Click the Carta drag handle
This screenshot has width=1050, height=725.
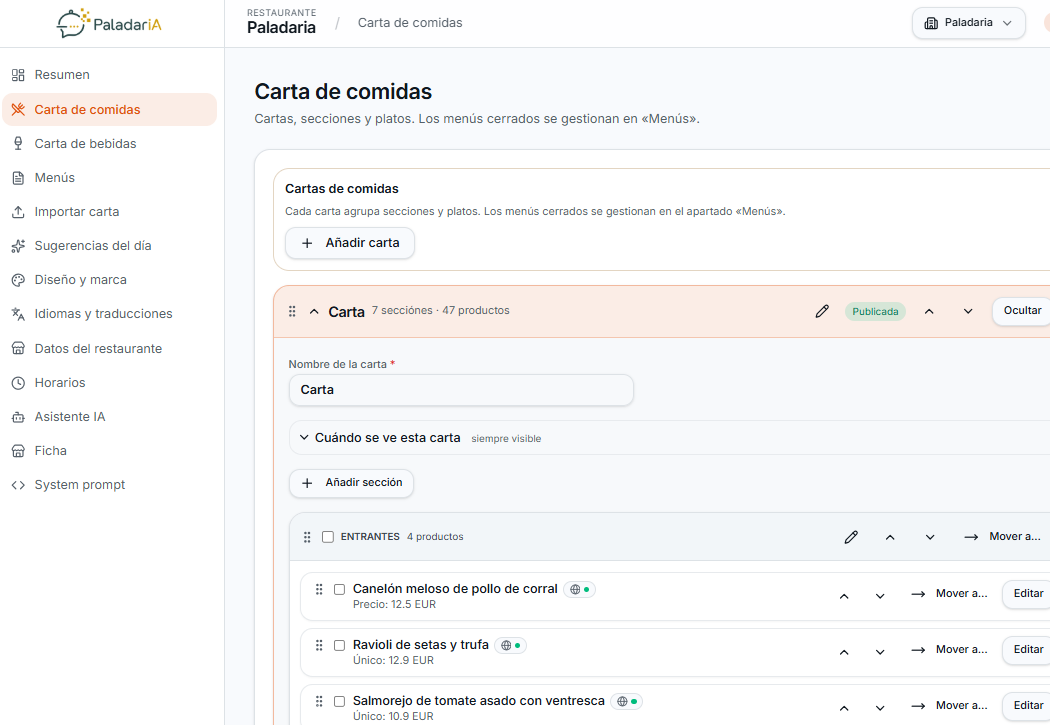coord(292,311)
